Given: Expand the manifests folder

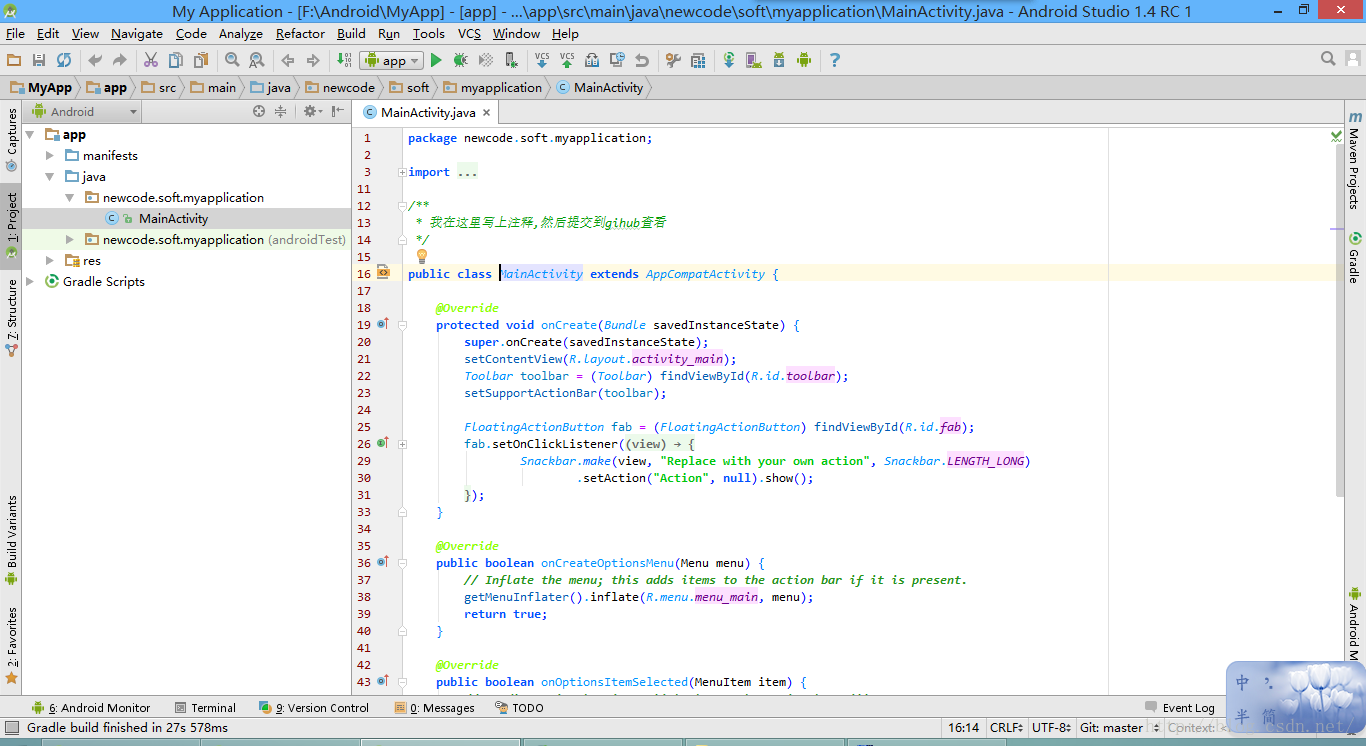Looking at the screenshot, I should [50, 155].
